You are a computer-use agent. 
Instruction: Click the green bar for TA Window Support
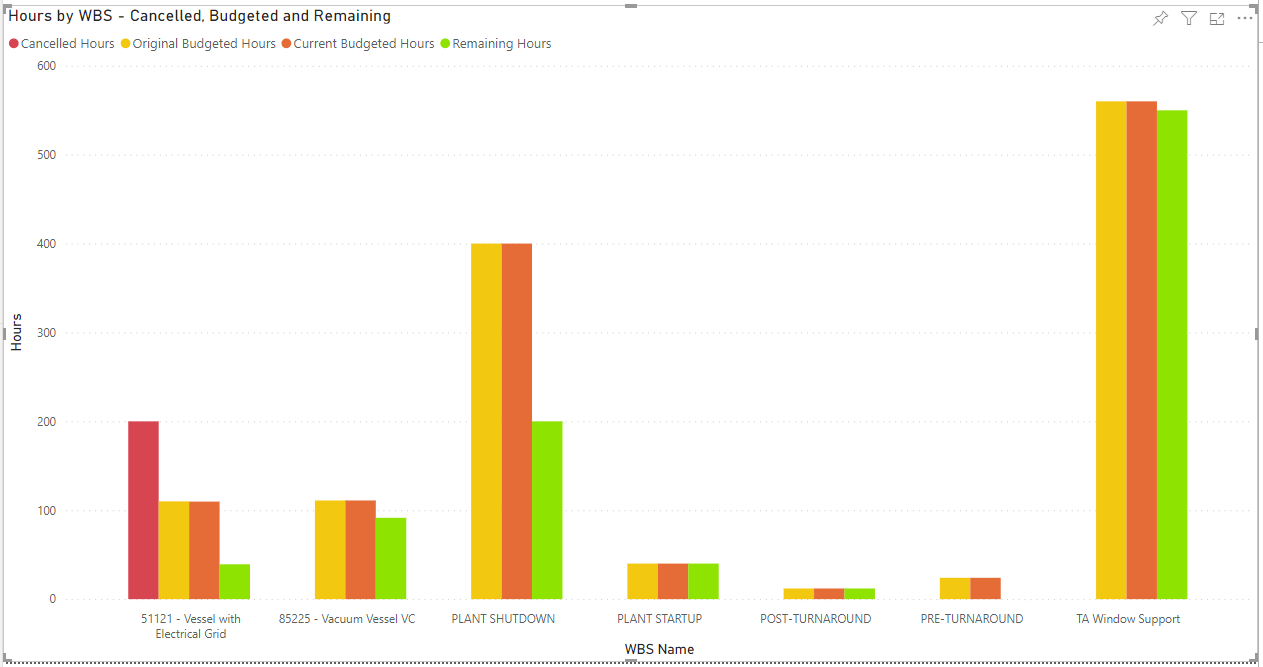tap(1172, 355)
